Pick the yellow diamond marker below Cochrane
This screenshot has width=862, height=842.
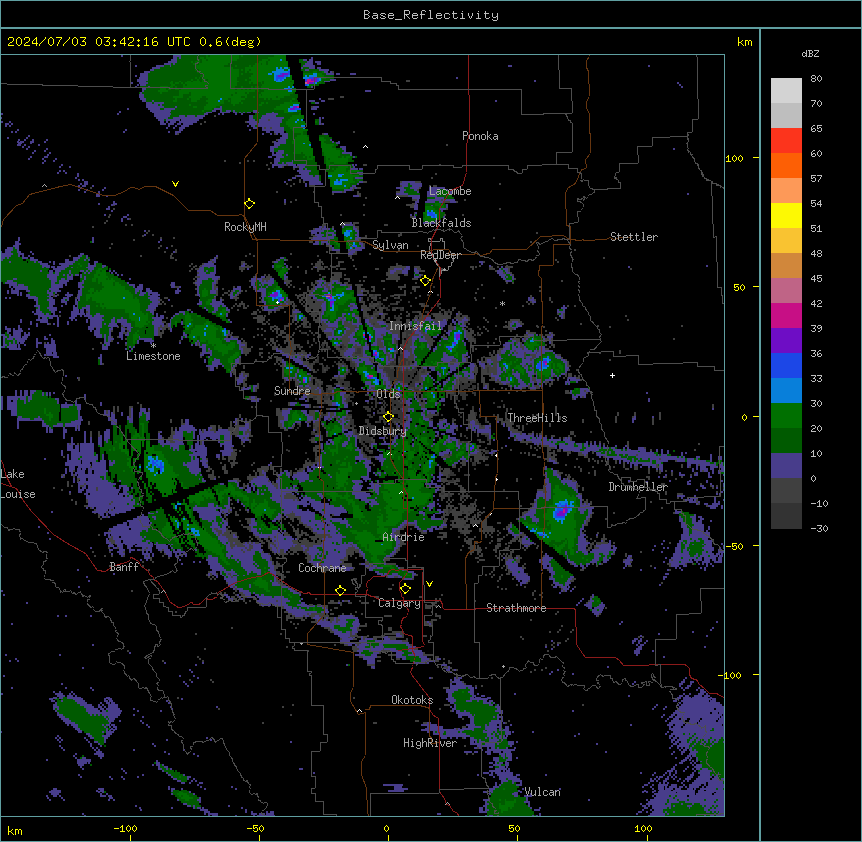coord(340,590)
